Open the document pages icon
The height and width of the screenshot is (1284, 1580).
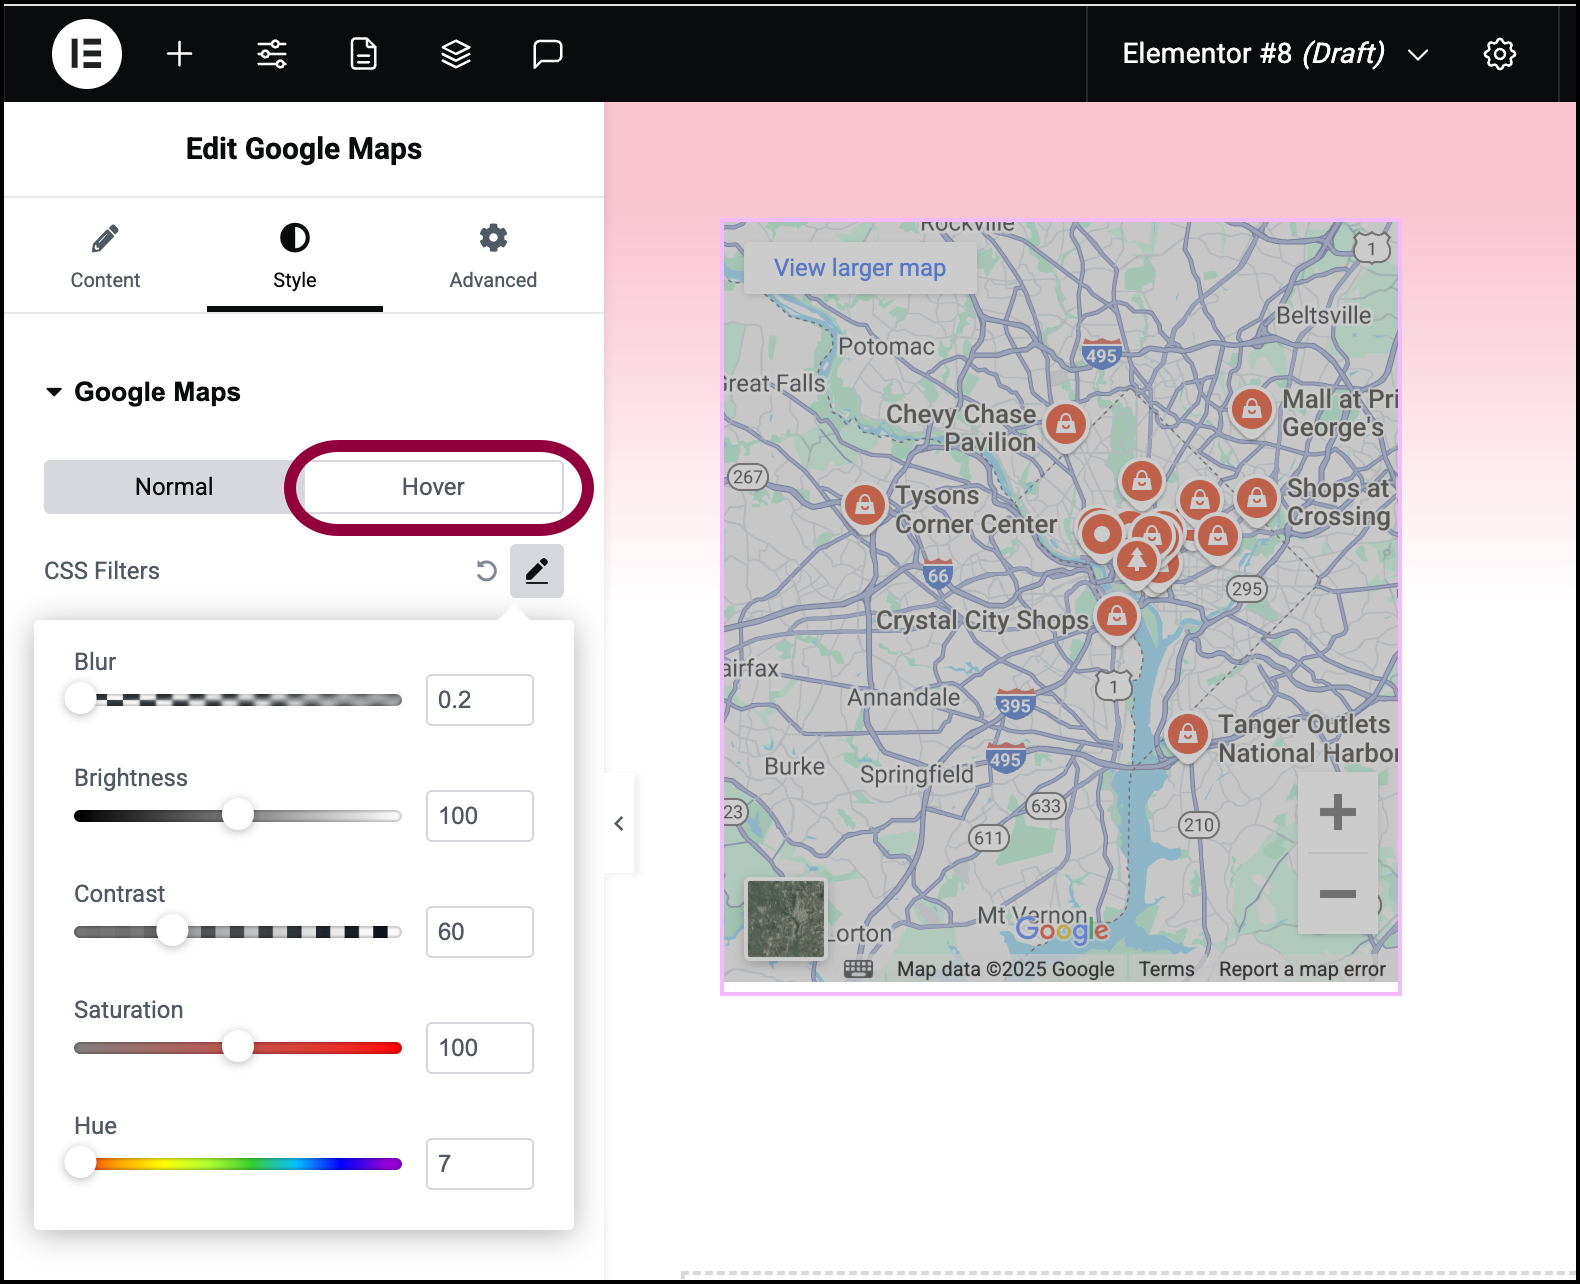point(364,54)
